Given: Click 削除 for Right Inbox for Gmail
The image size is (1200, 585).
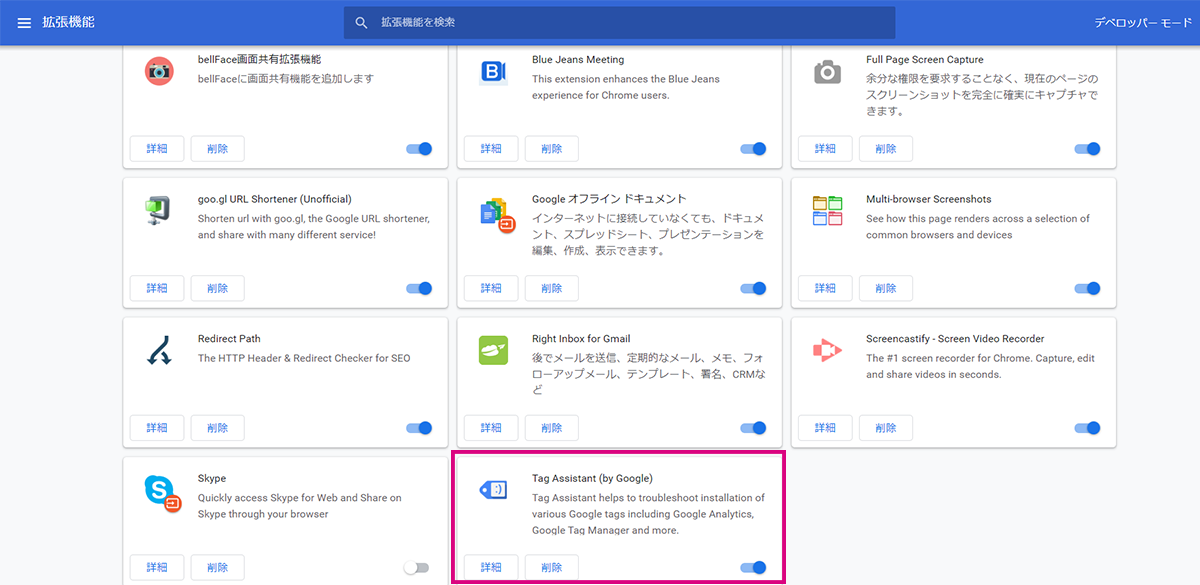Looking at the screenshot, I should [552, 428].
